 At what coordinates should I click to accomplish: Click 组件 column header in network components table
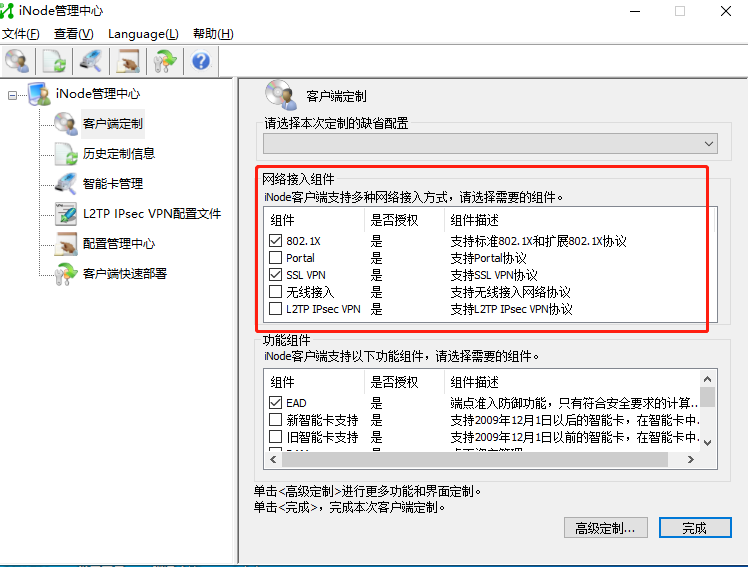click(282, 220)
